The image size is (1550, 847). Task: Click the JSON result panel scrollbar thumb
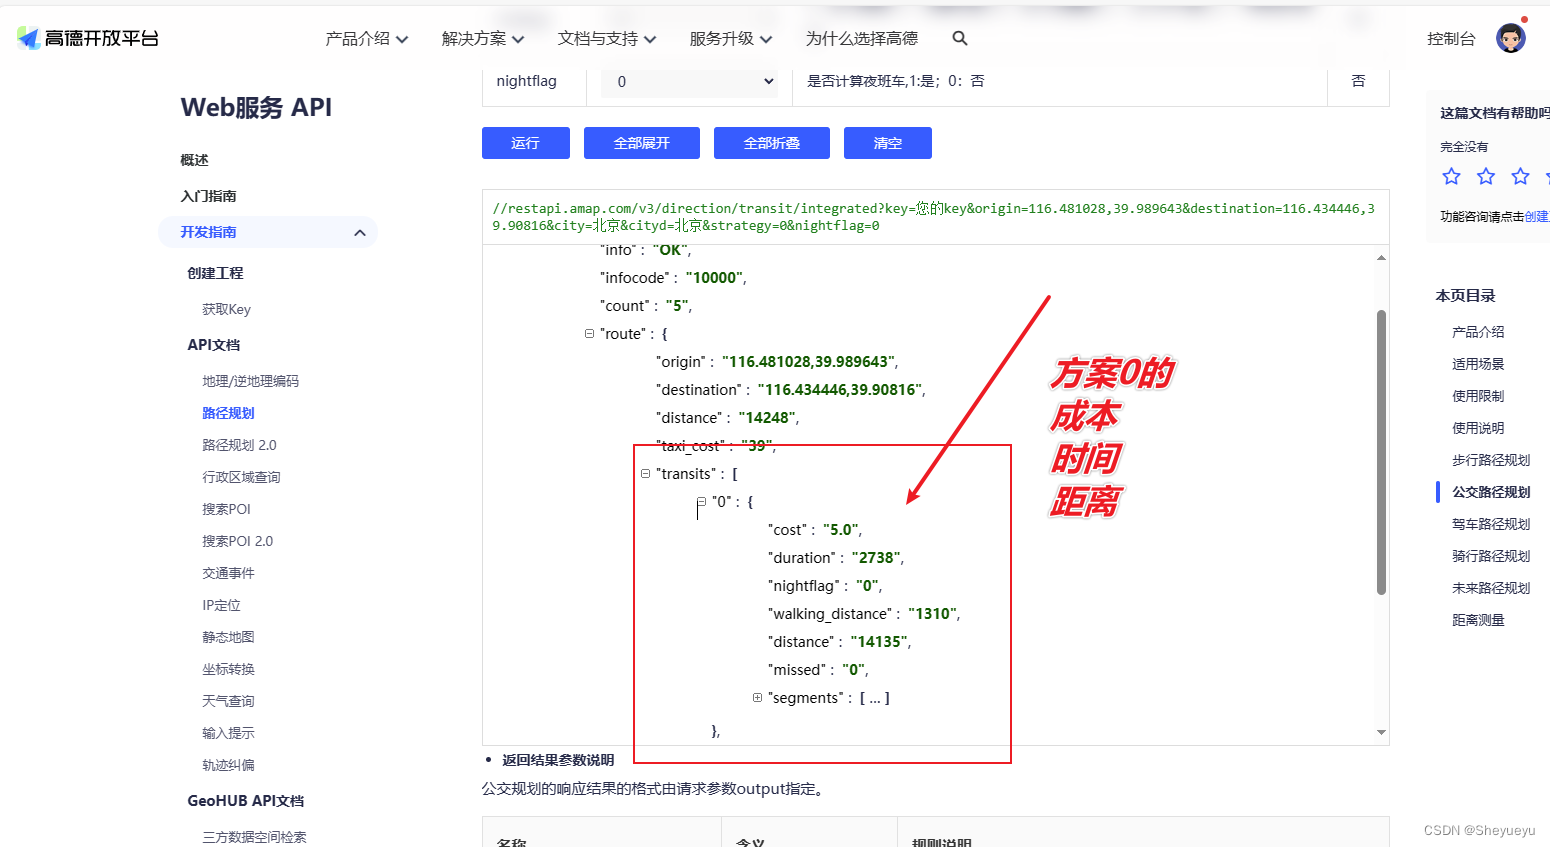coord(1381,452)
